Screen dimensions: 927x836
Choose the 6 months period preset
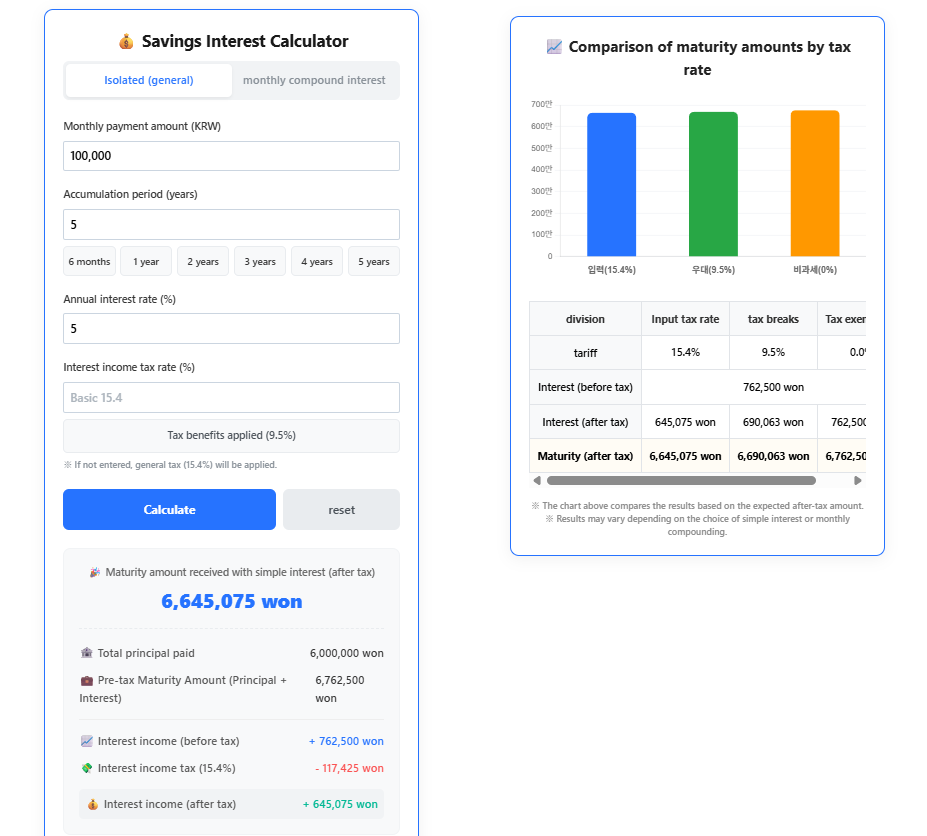[90, 261]
